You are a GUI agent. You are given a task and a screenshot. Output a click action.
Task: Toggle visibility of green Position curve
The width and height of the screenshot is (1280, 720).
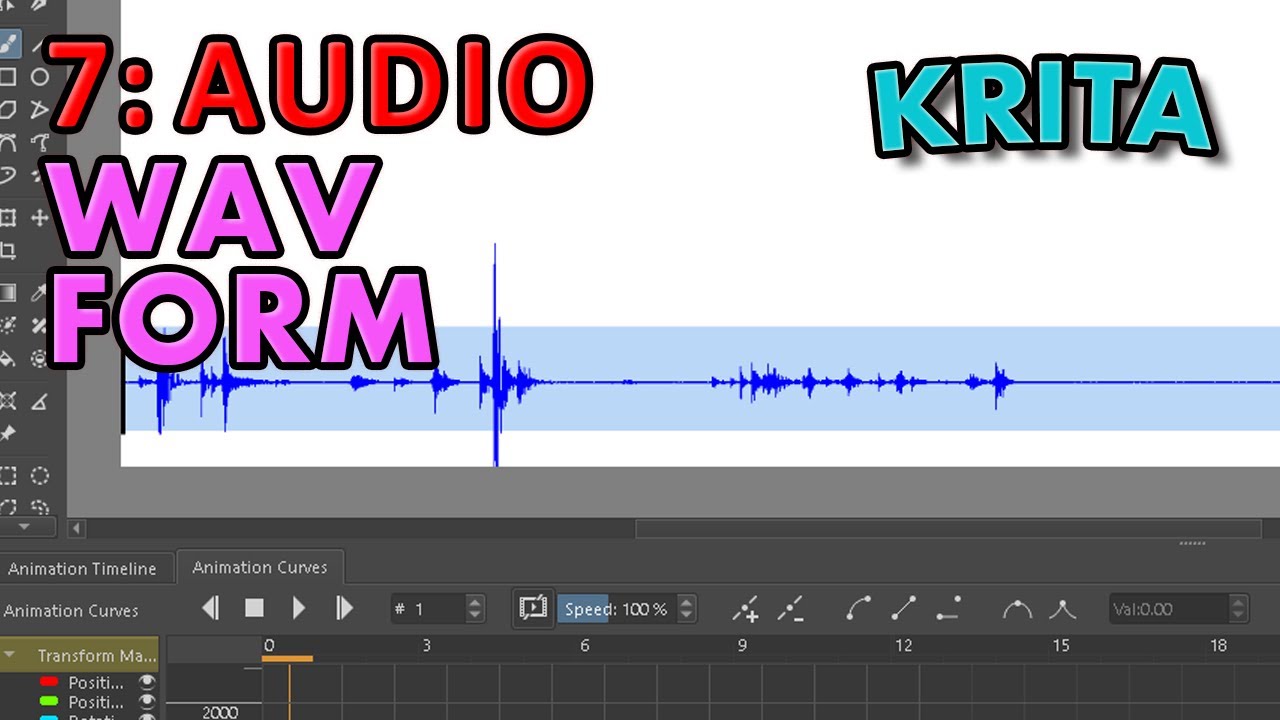coord(147,702)
